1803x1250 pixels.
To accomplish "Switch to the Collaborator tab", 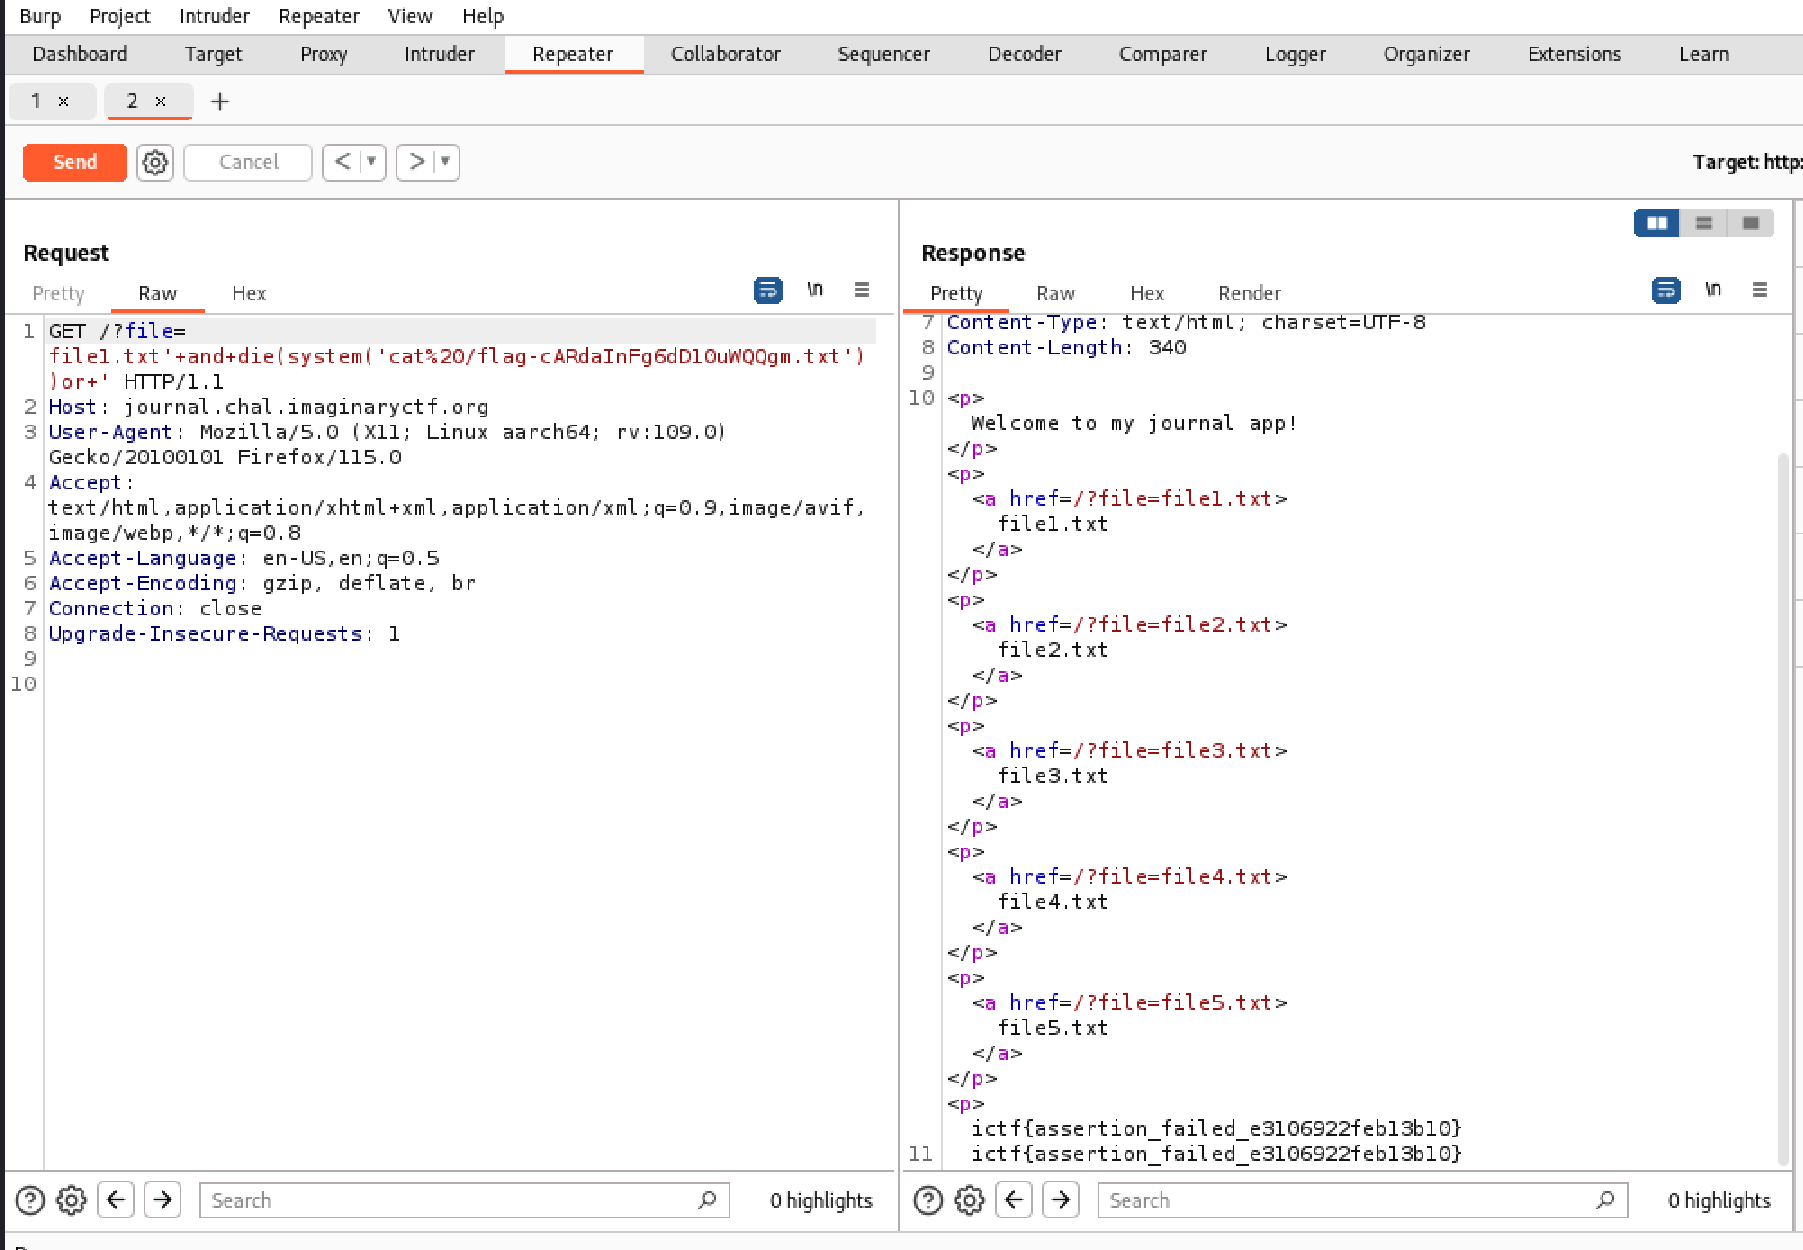I will click(726, 54).
